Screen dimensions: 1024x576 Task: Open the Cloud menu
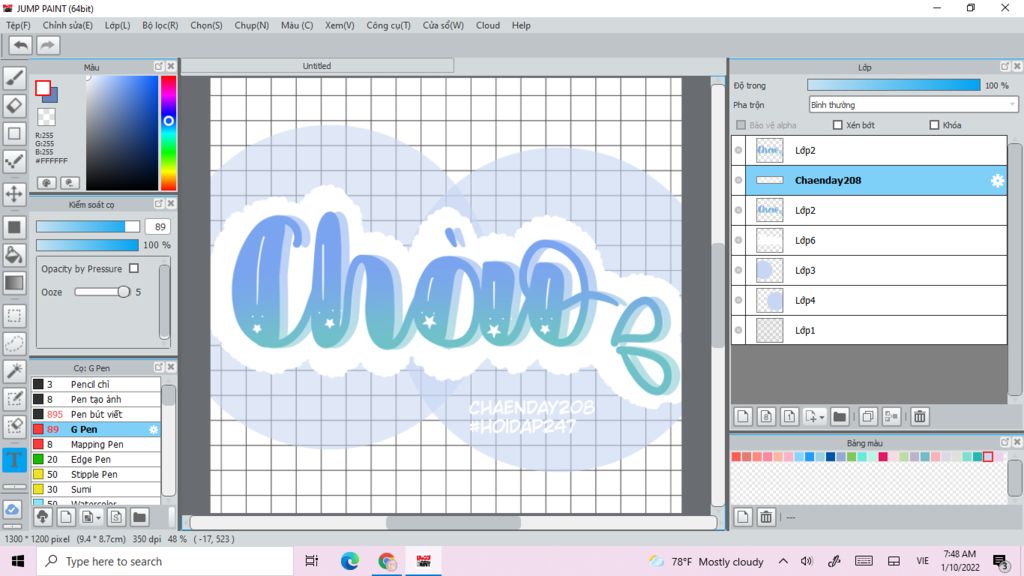tap(488, 25)
